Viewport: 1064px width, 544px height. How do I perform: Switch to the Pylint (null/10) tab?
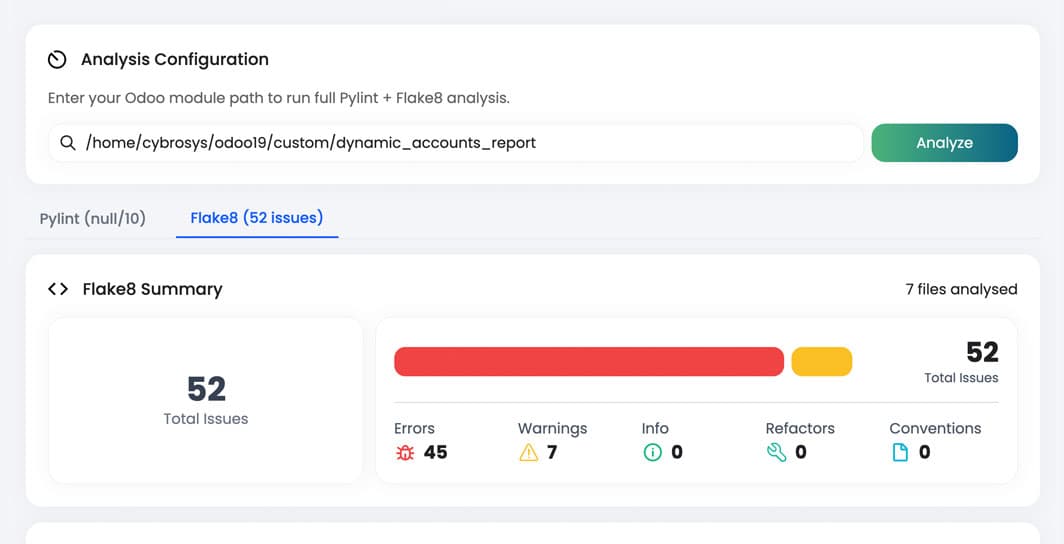[93, 218]
